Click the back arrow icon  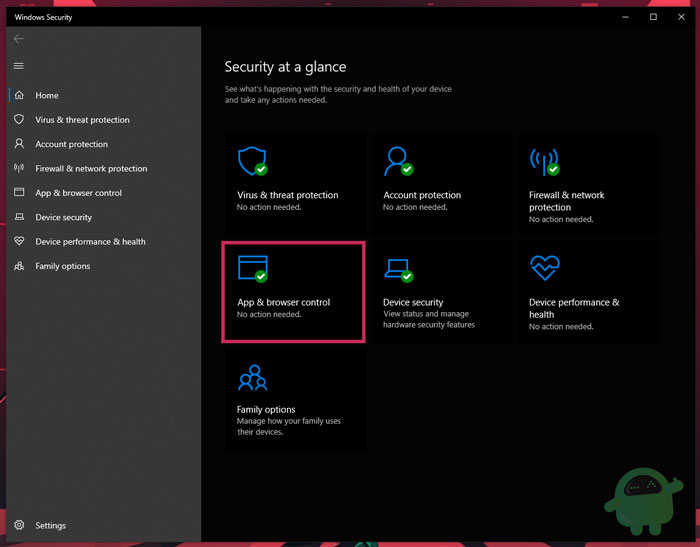pyautogui.click(x=19, y=39)
